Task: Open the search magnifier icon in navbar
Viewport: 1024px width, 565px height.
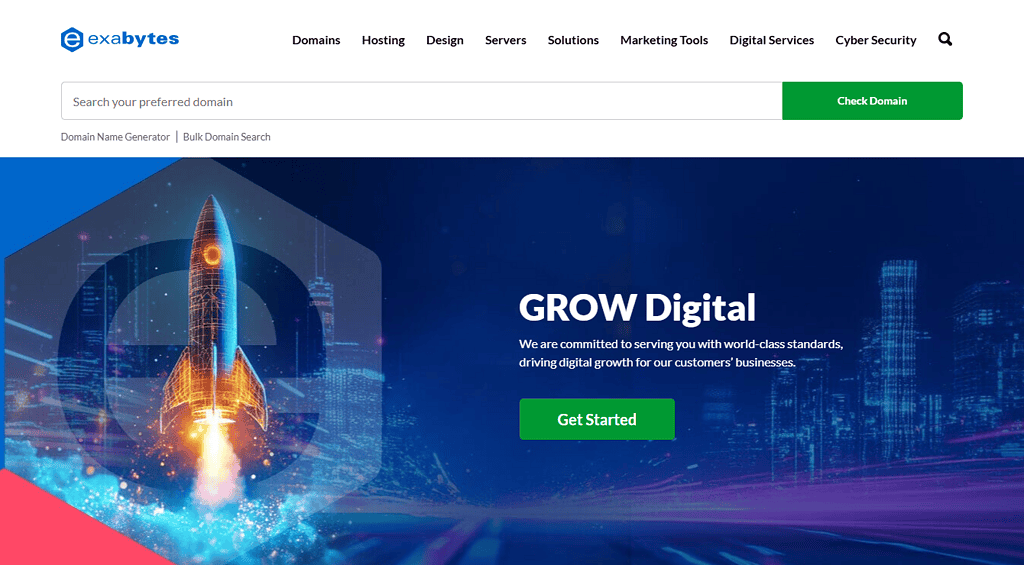Action: click(x=945, y=39)
